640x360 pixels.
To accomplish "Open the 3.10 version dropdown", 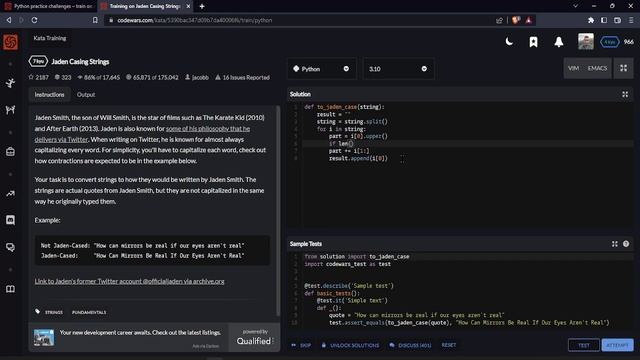I will click(x=398, y=69).
